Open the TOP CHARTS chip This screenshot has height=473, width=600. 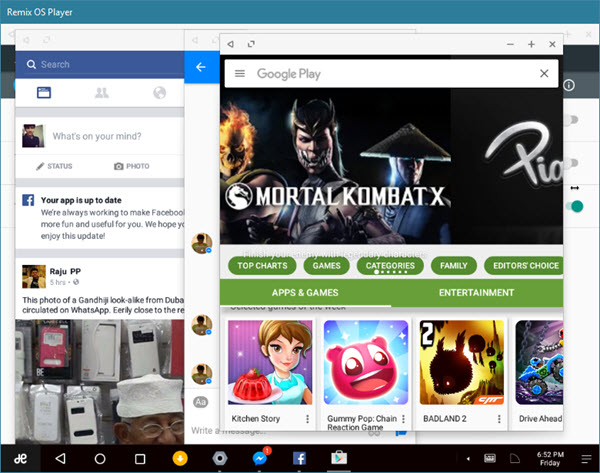click(x=262, y=266)
